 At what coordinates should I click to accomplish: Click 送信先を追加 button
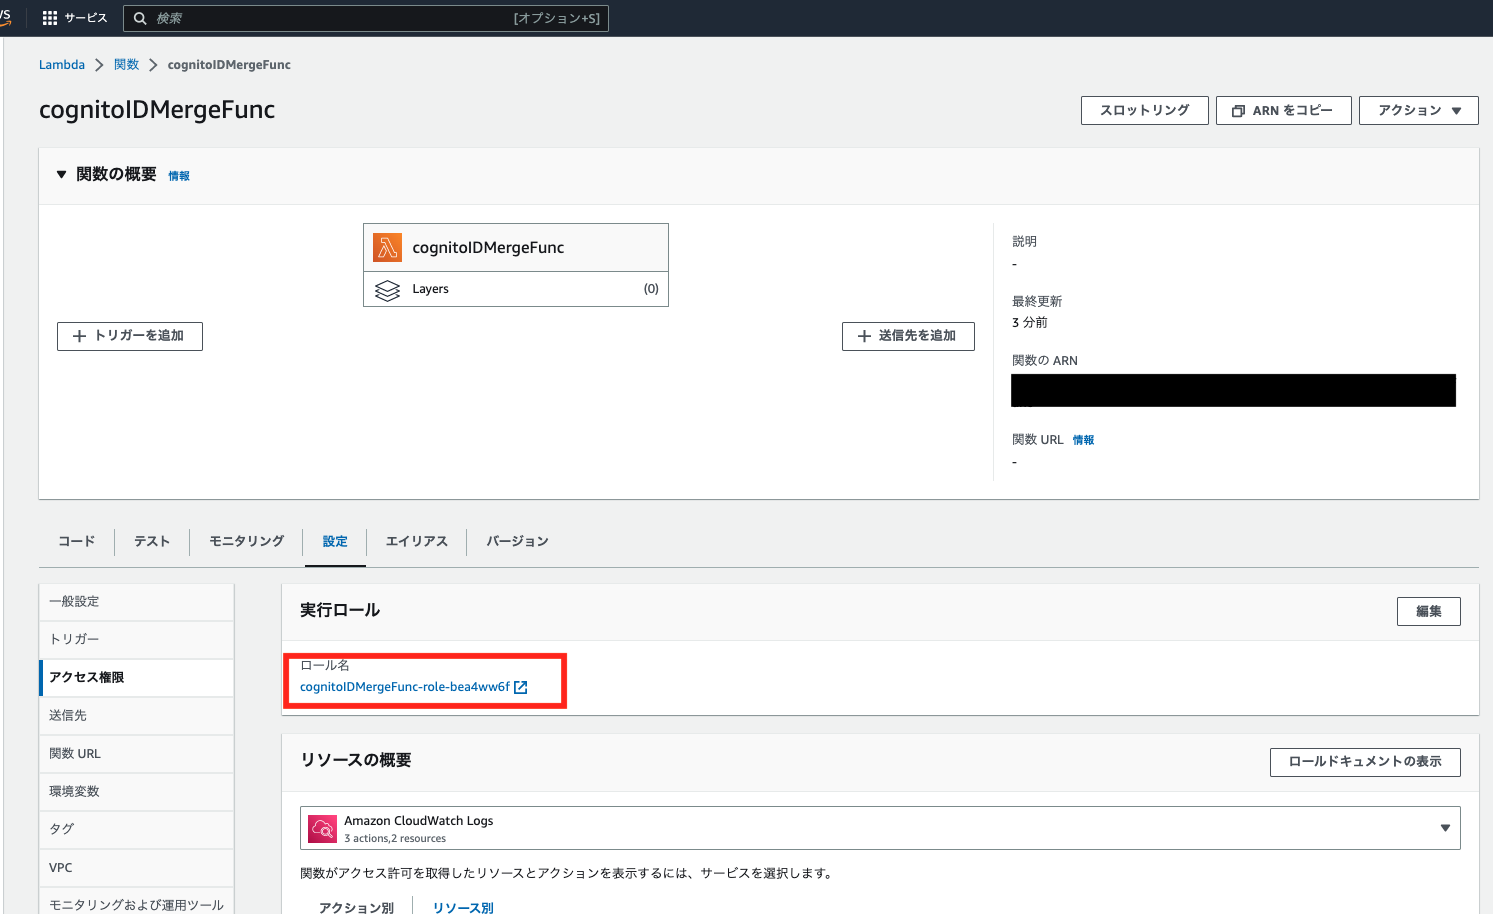coord(908,336)
